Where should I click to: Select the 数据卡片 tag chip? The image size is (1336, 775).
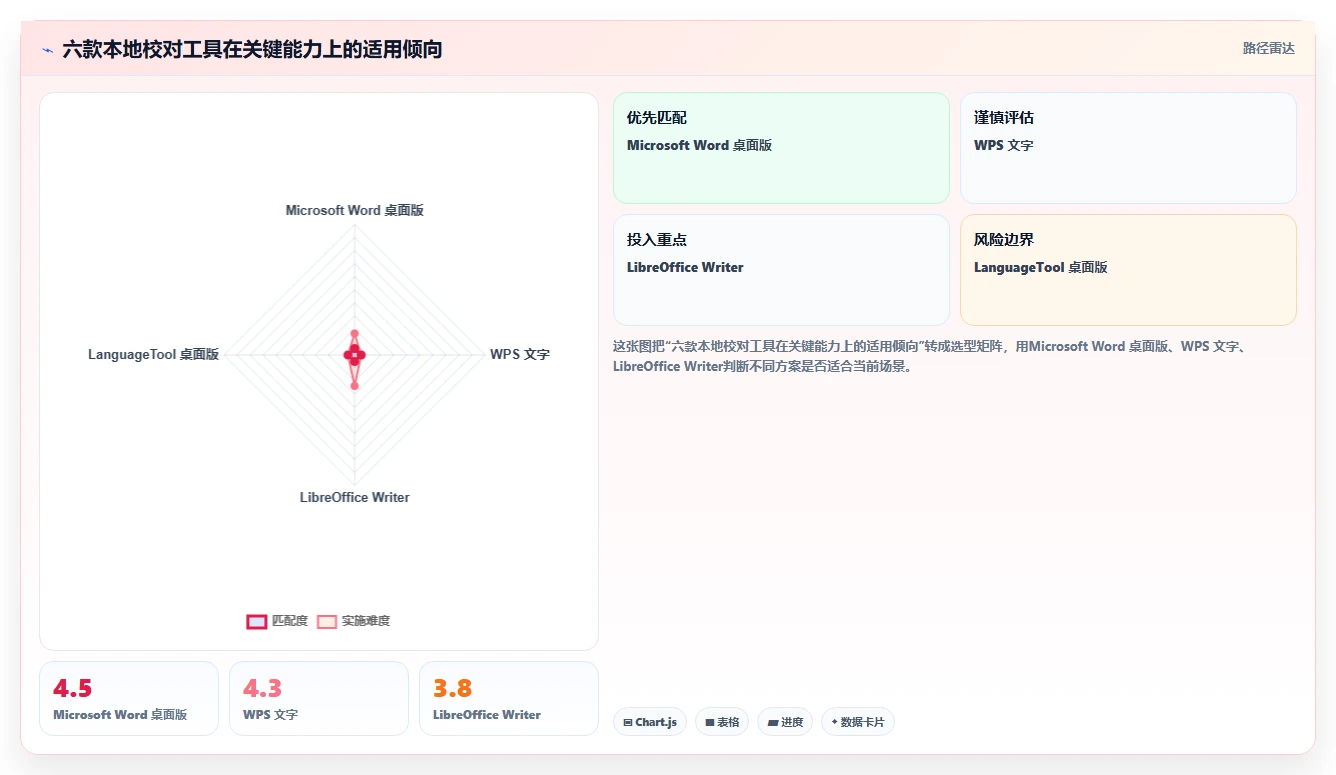click(x=858, y=722)
